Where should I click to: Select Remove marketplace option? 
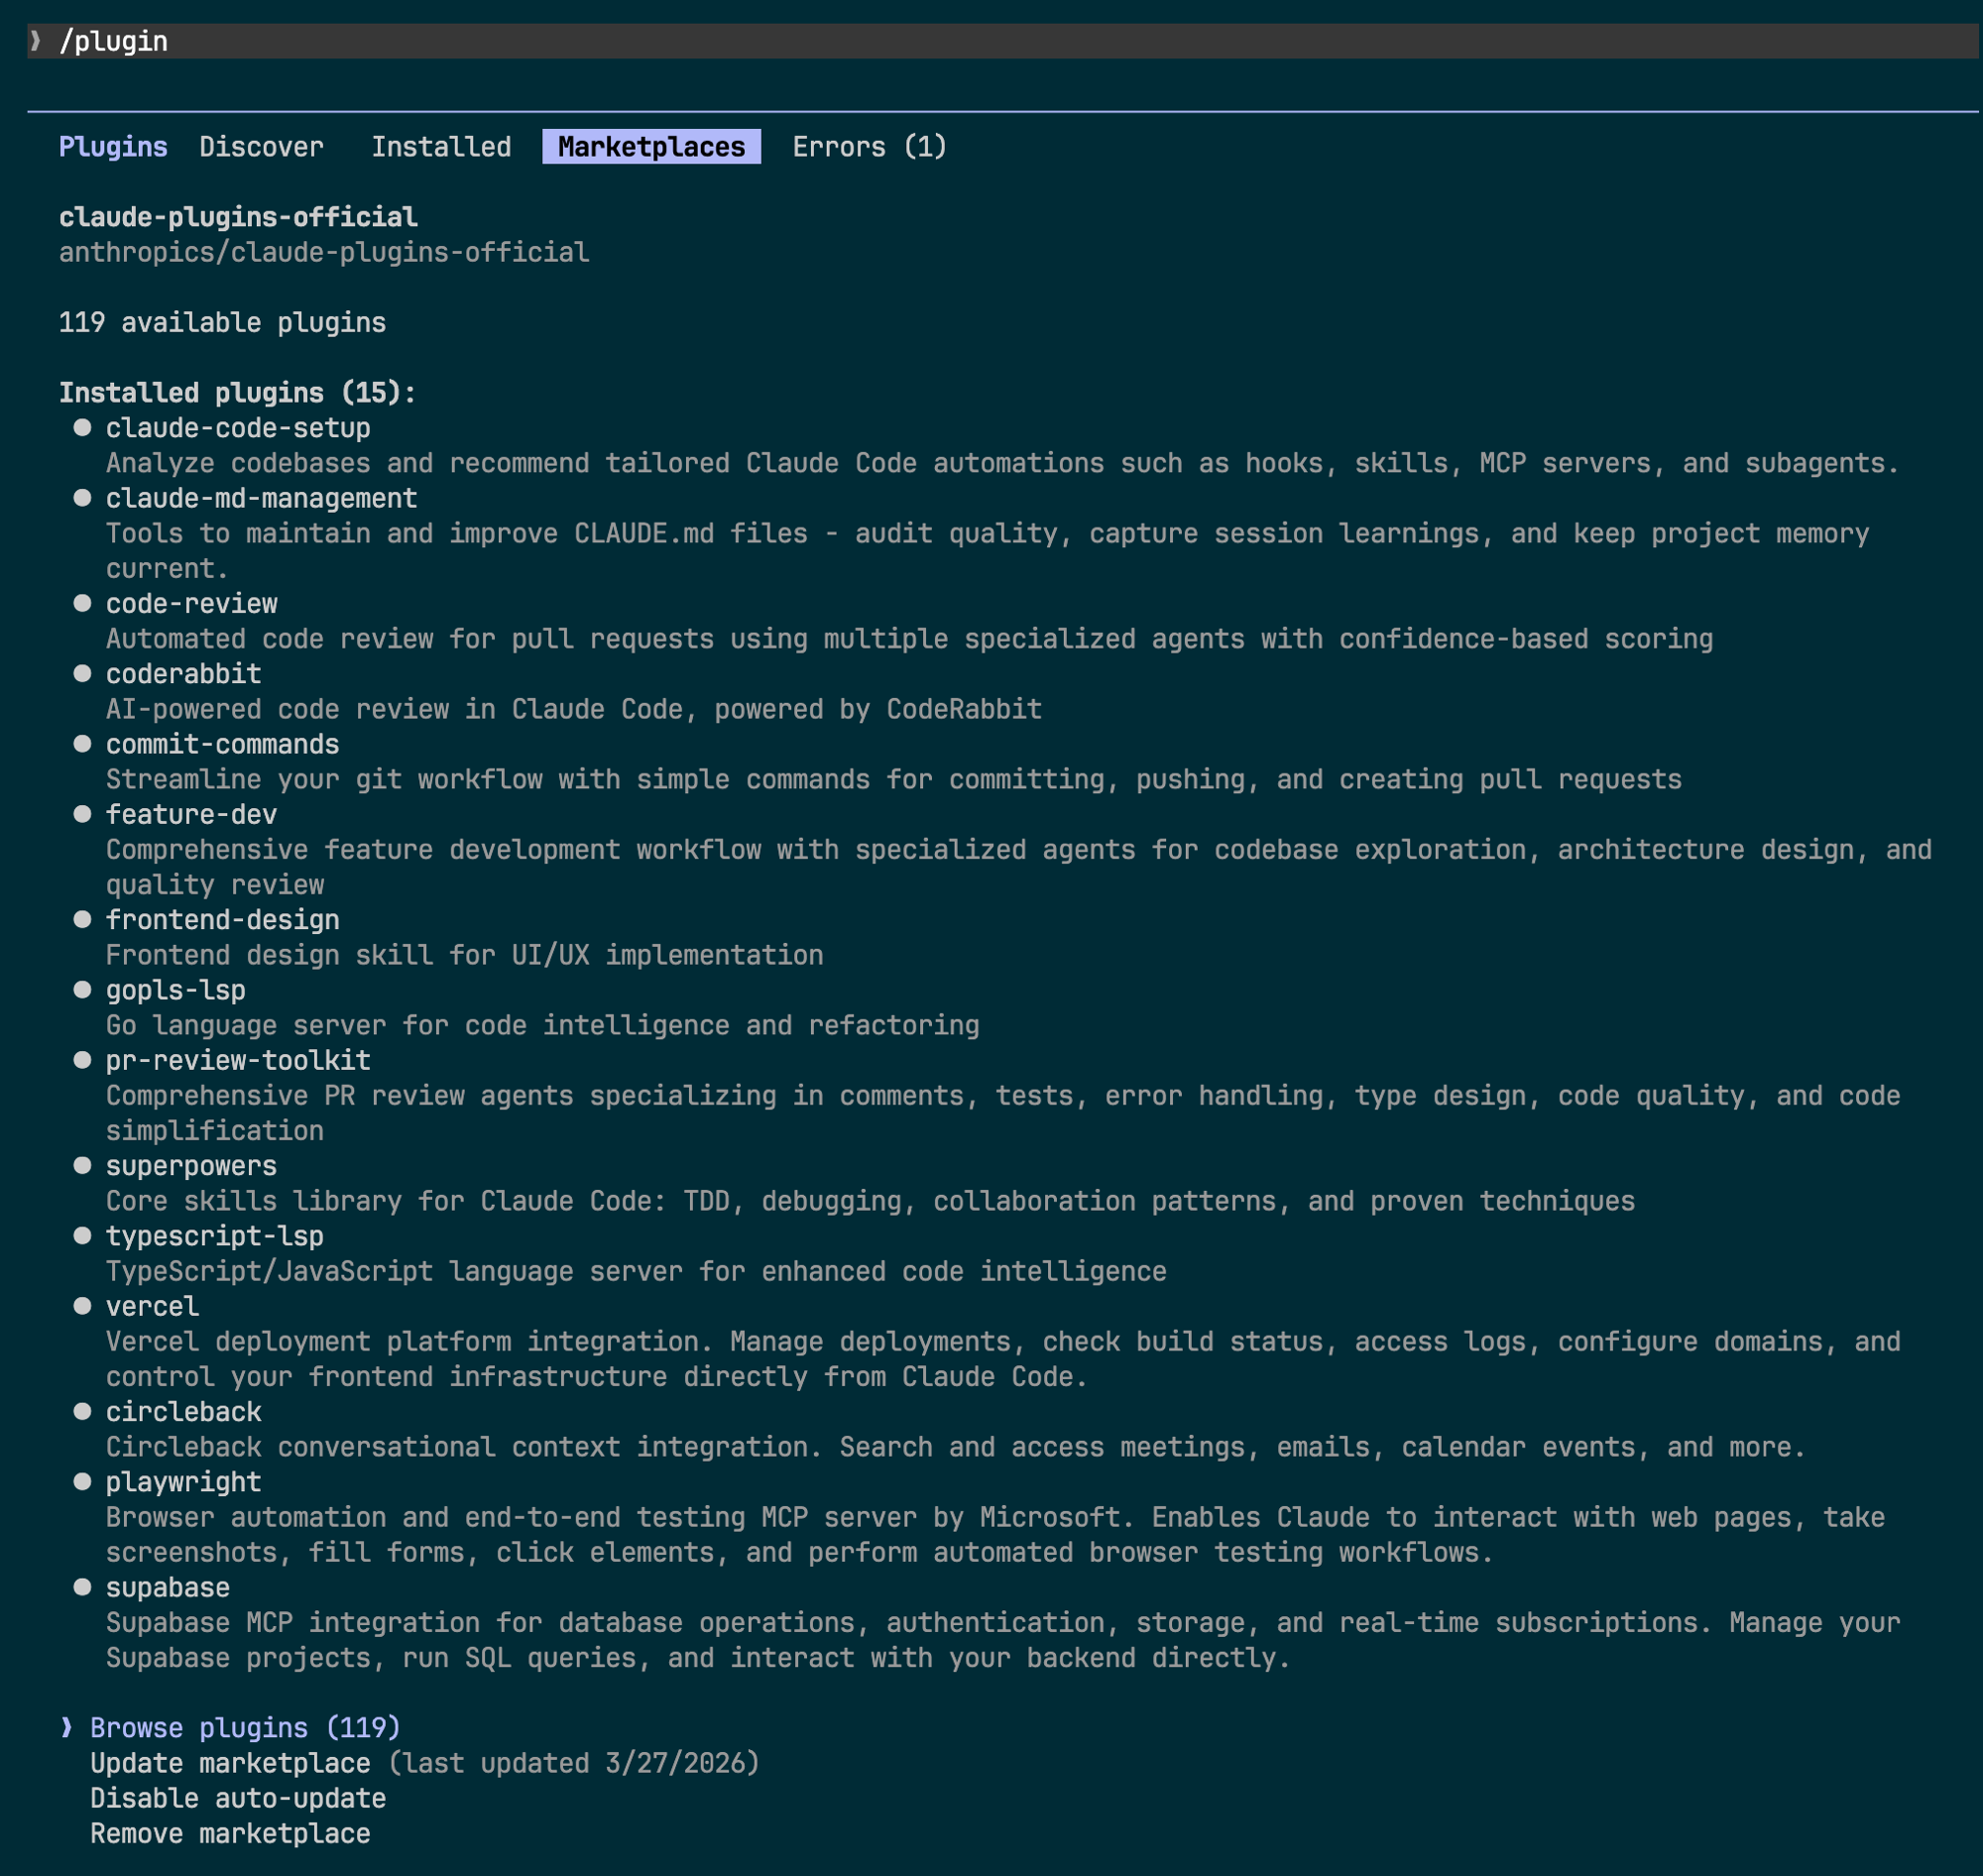pyautogui.click(x=230, y=1833)
